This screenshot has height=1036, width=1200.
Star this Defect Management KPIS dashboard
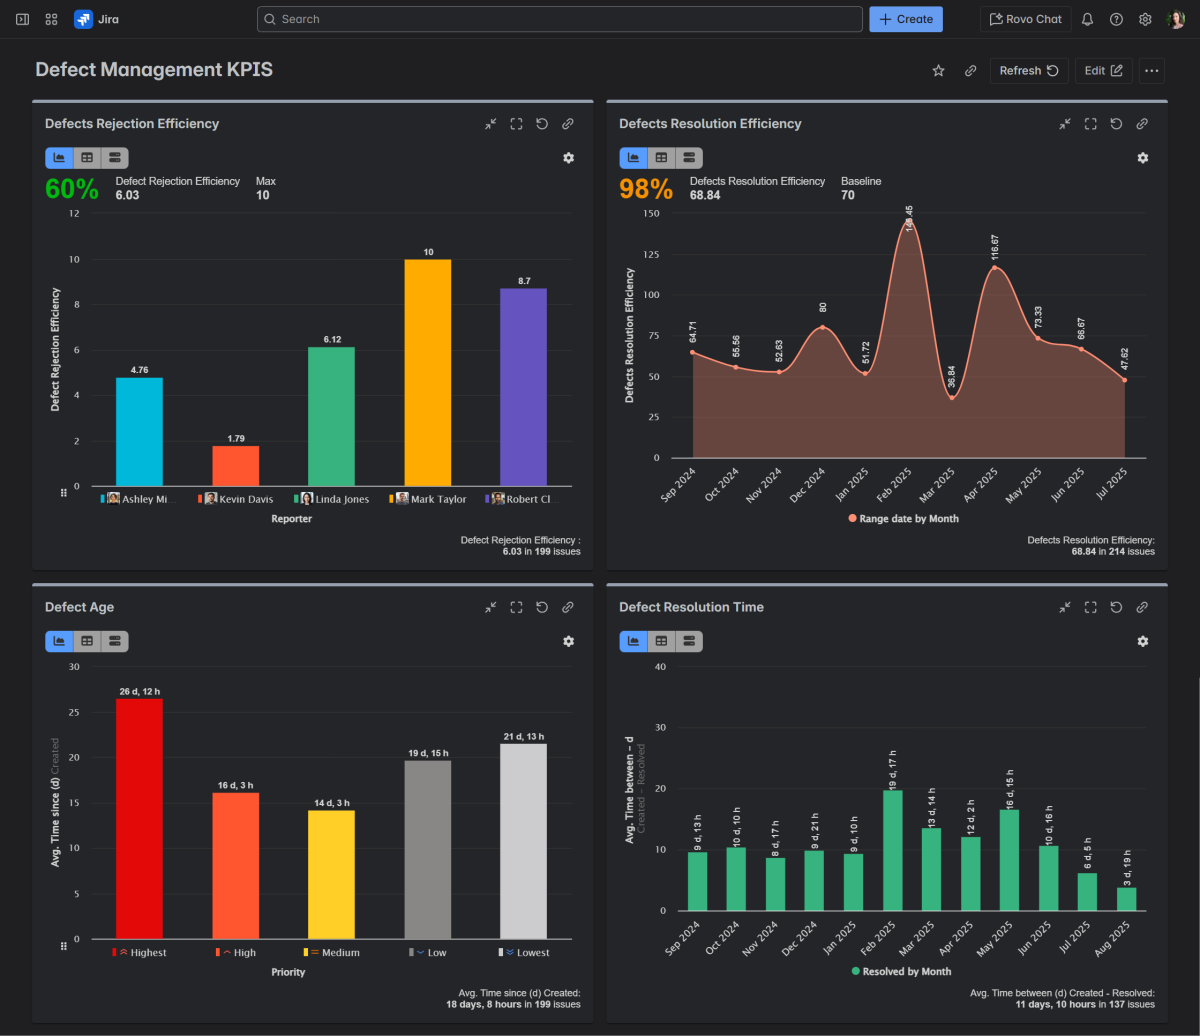(x=938, y=70)
